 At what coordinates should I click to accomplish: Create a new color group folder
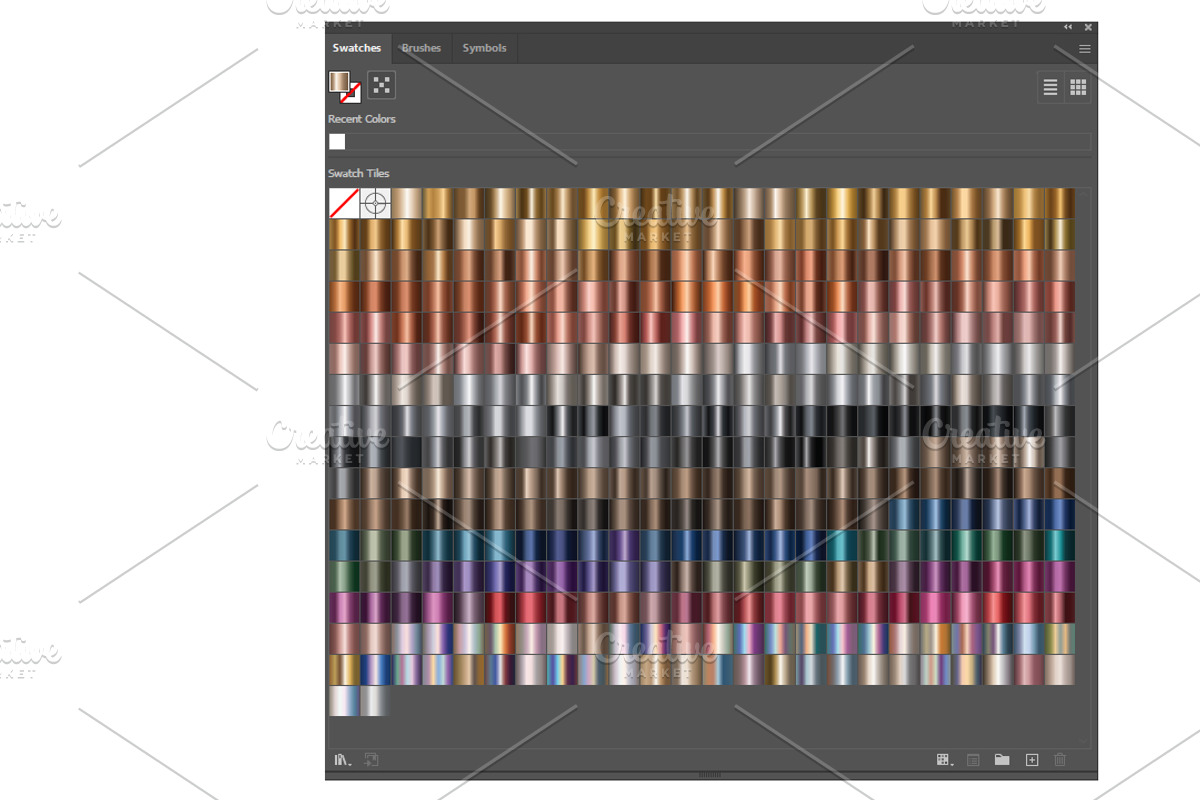[1002, 760]
